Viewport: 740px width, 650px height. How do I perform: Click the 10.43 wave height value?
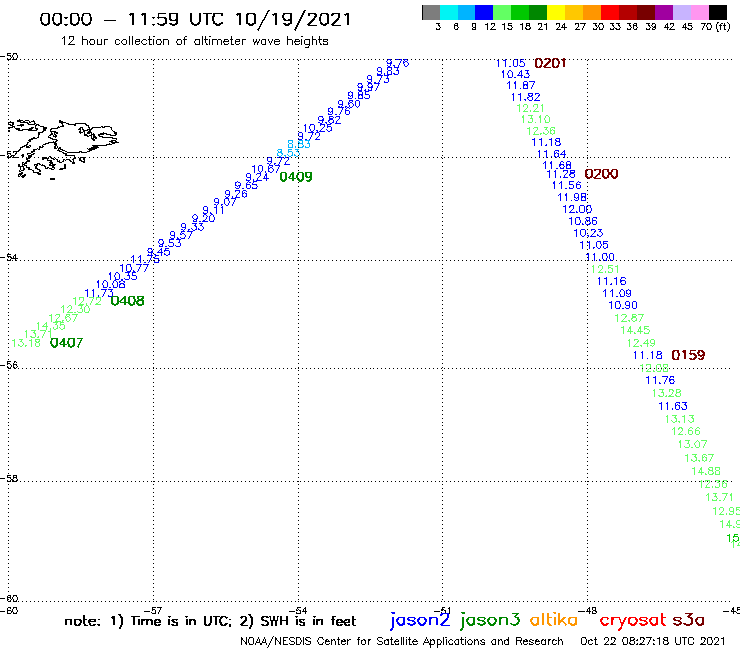click(x=515, y=75)
